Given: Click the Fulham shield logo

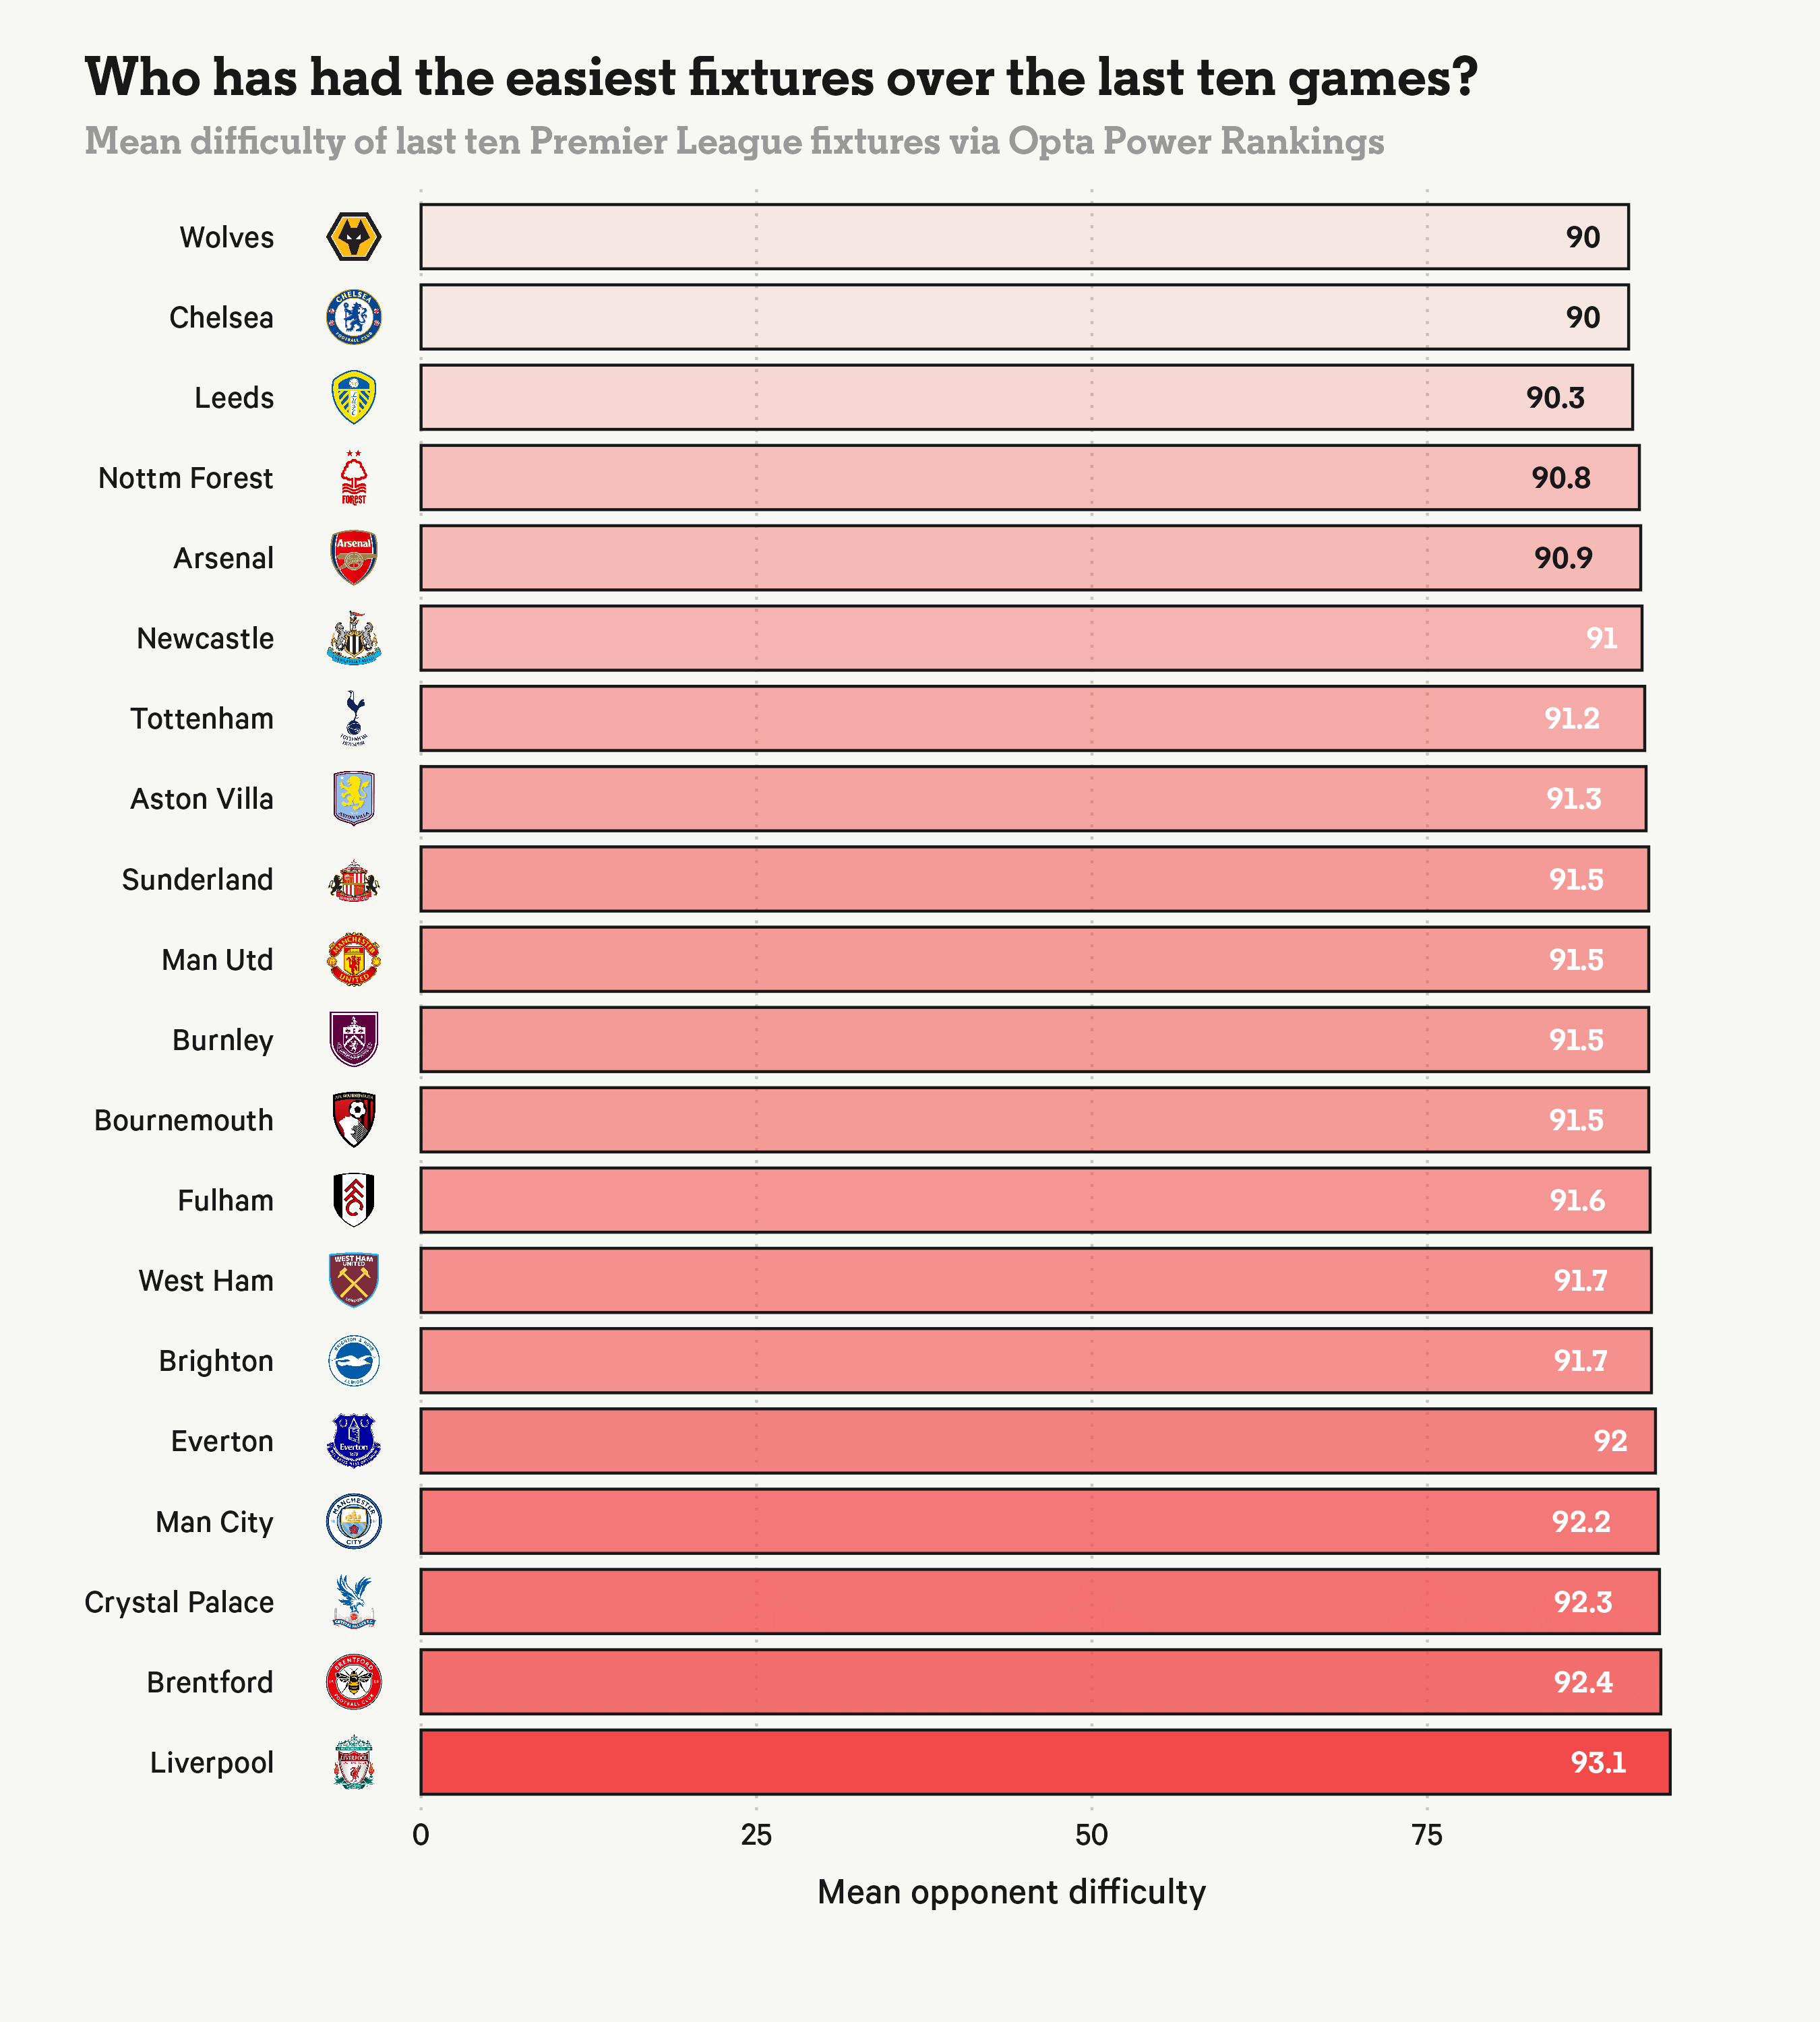Looking at the screenshot, I should pyautogui.click(x=353, y=1200).
